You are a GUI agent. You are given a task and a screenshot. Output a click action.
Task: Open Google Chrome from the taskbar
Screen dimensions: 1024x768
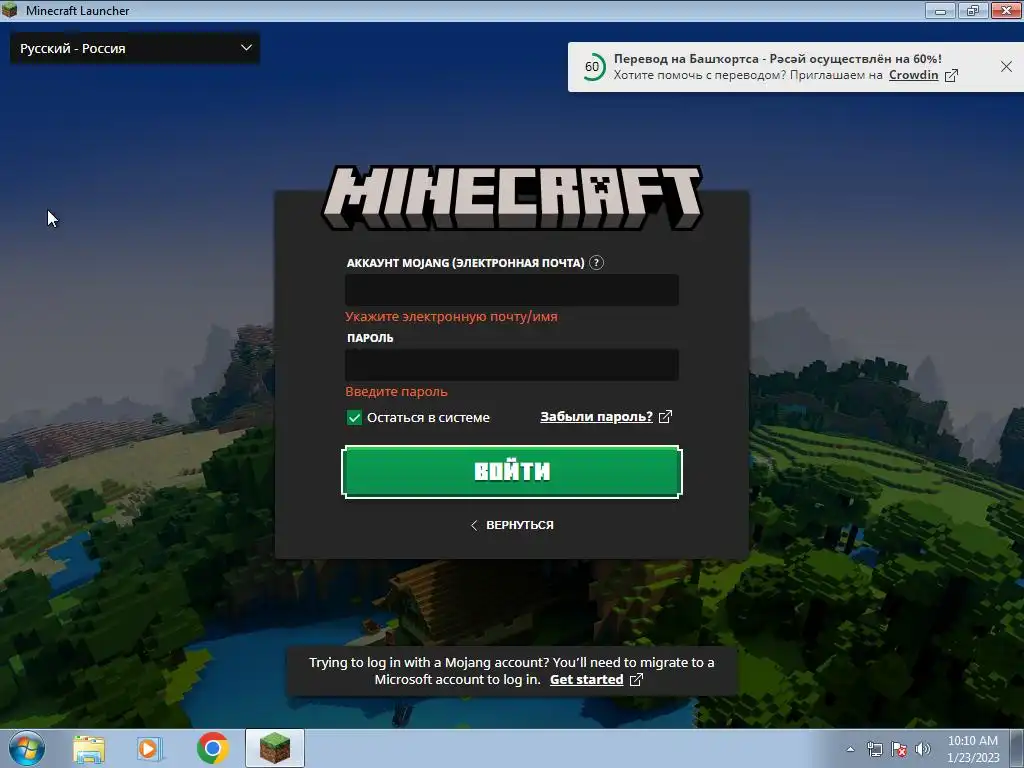(212, 748)
